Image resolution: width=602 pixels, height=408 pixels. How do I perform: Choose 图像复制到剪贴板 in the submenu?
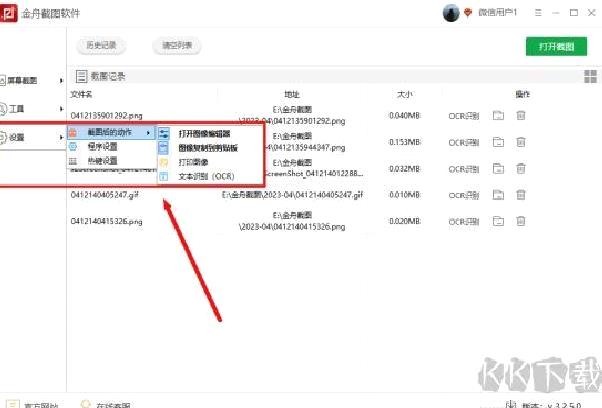(208, 148)
